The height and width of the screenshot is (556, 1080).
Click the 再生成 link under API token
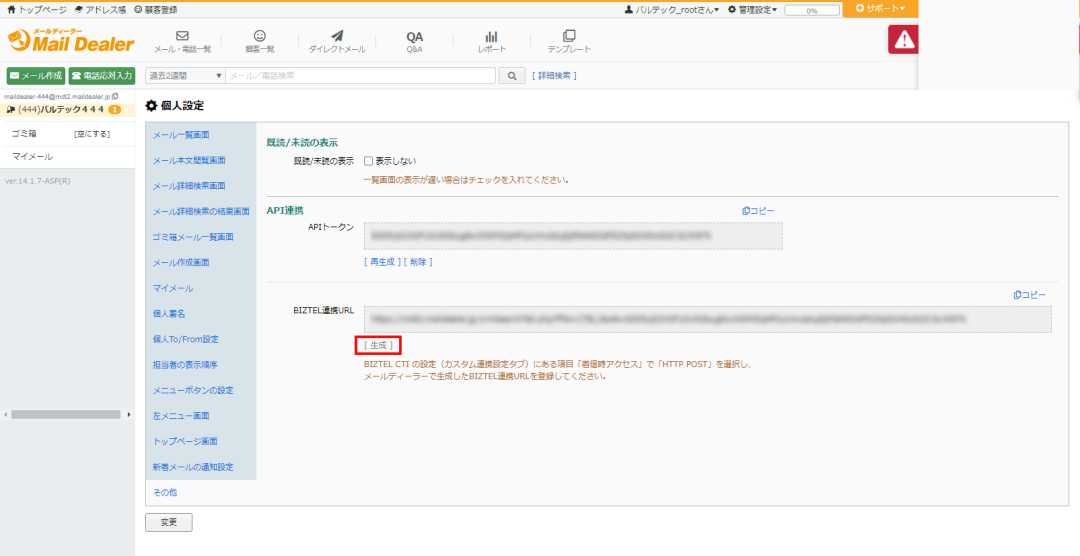click(381, 262)
